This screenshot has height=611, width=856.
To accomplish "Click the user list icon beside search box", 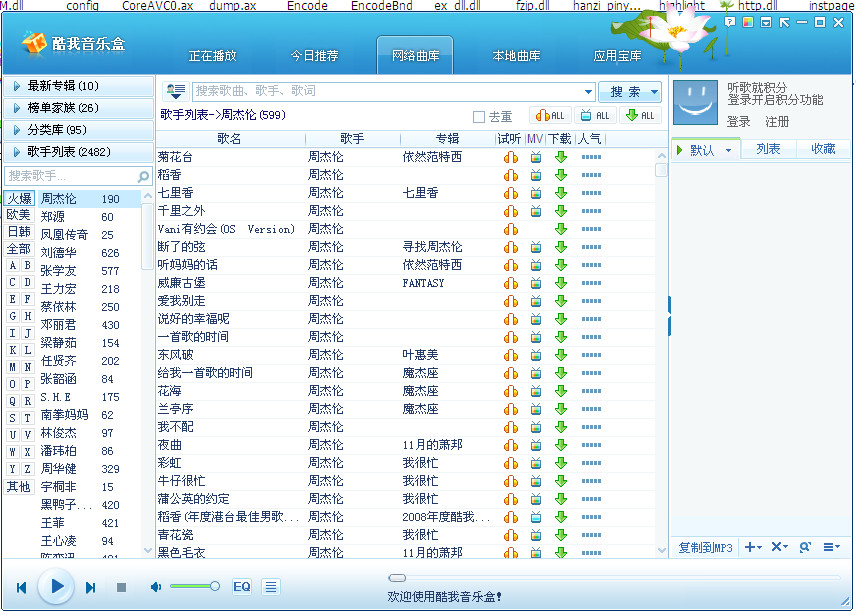I will tap(176, 91).
